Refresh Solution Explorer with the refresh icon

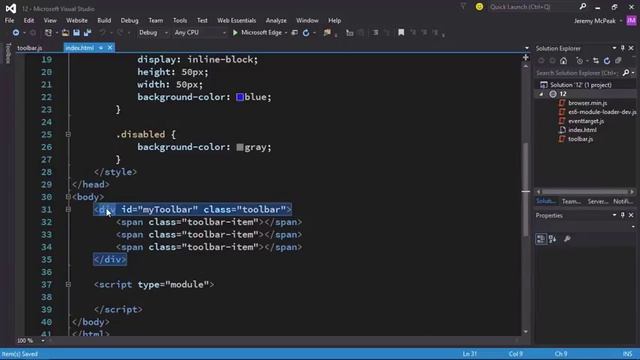pyautogui.click(x=607, y=61)
